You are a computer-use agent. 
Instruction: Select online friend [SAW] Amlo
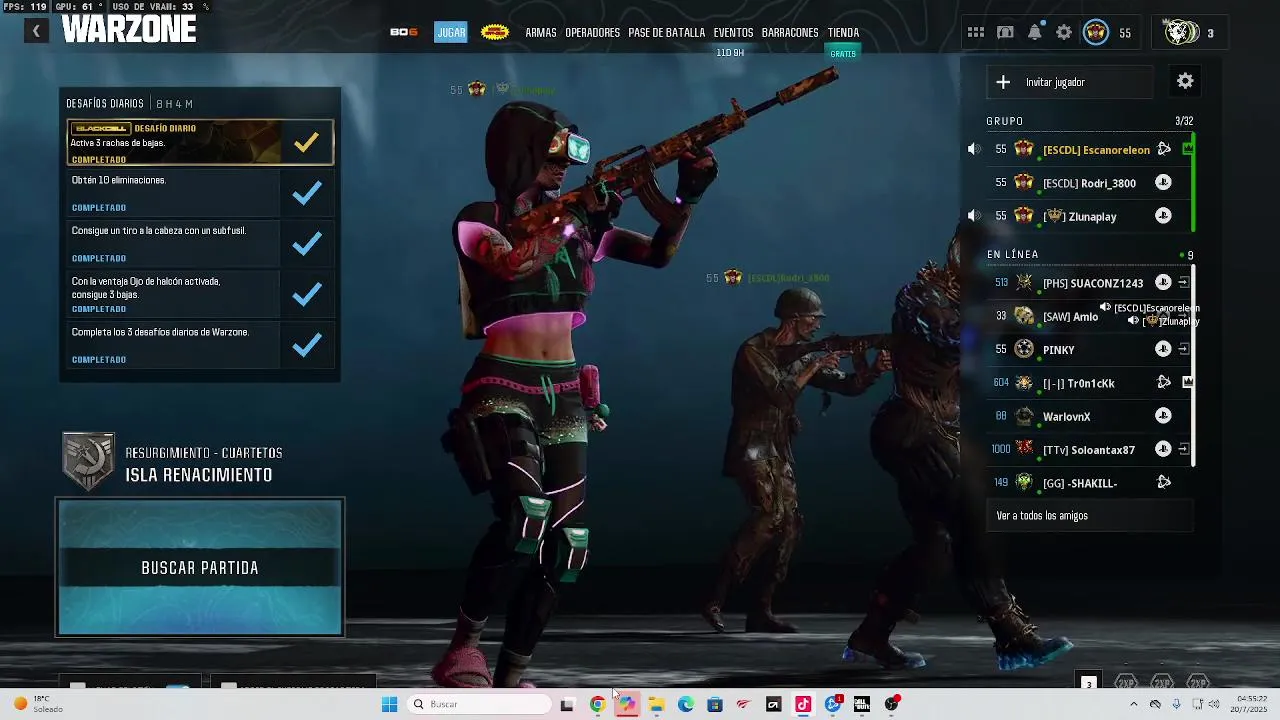pos(1088,316)
